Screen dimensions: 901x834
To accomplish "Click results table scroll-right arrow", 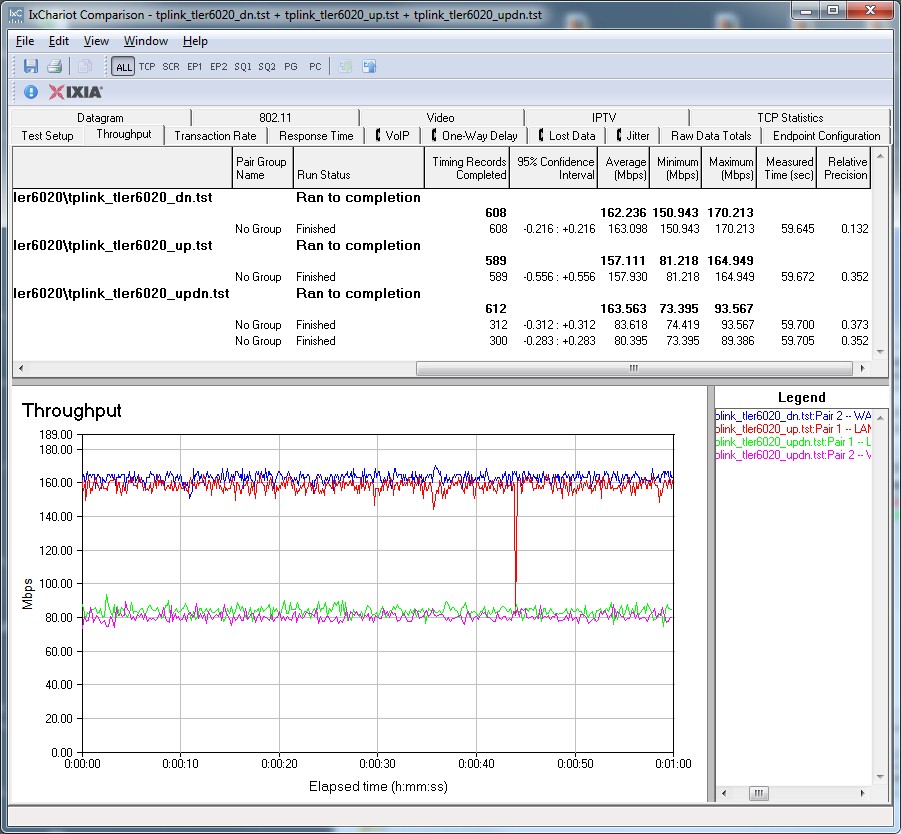I will pyautogui.click(x=862, y=368).
